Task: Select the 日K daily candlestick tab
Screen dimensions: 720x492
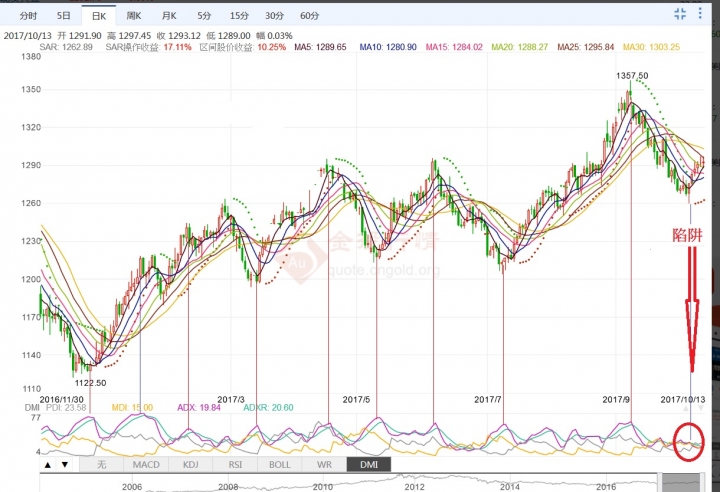Action: coord(98,16)
